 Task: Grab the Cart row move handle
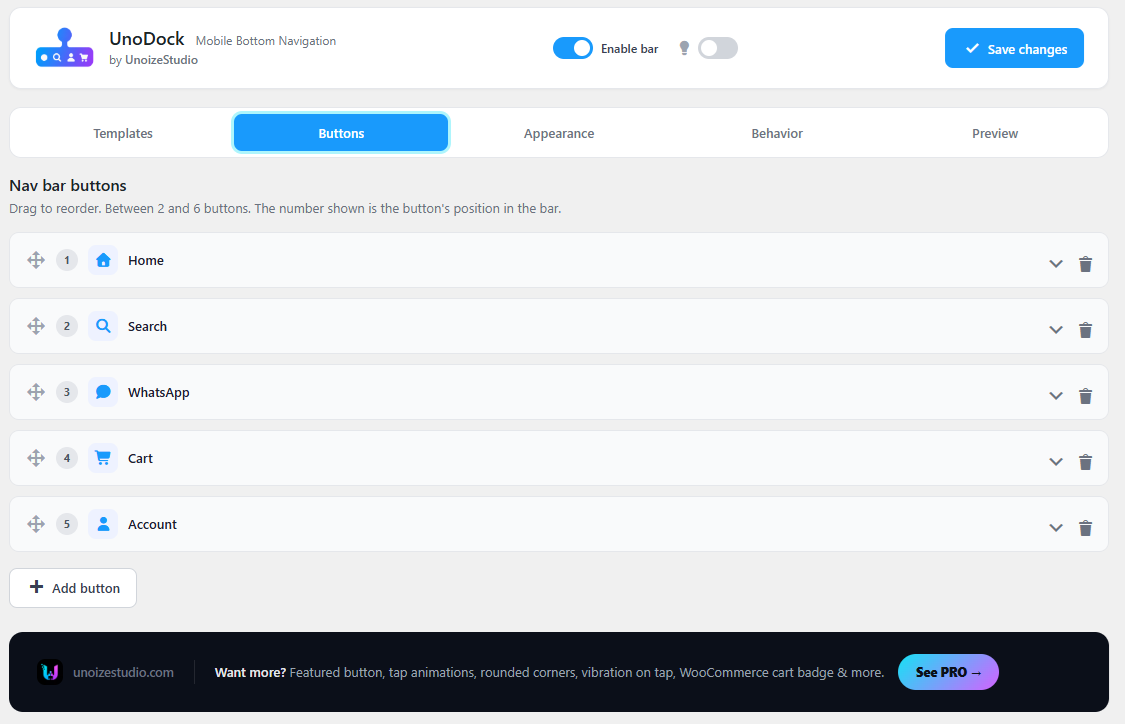(x=36, y=458)
